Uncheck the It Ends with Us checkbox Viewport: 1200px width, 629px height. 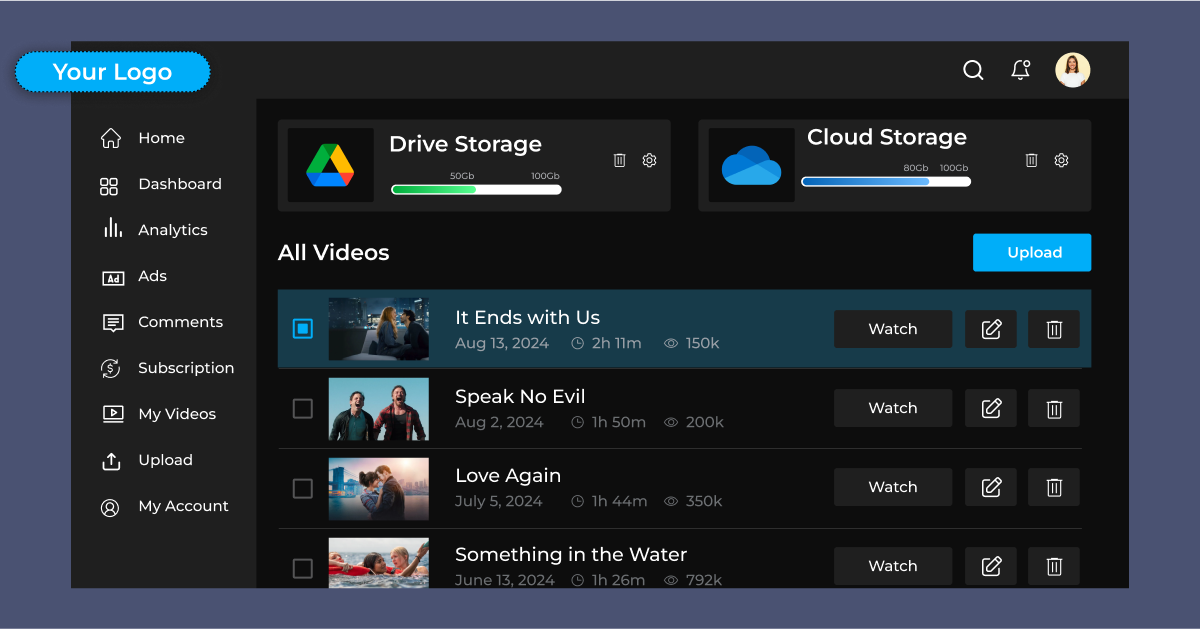pos(302,328)
